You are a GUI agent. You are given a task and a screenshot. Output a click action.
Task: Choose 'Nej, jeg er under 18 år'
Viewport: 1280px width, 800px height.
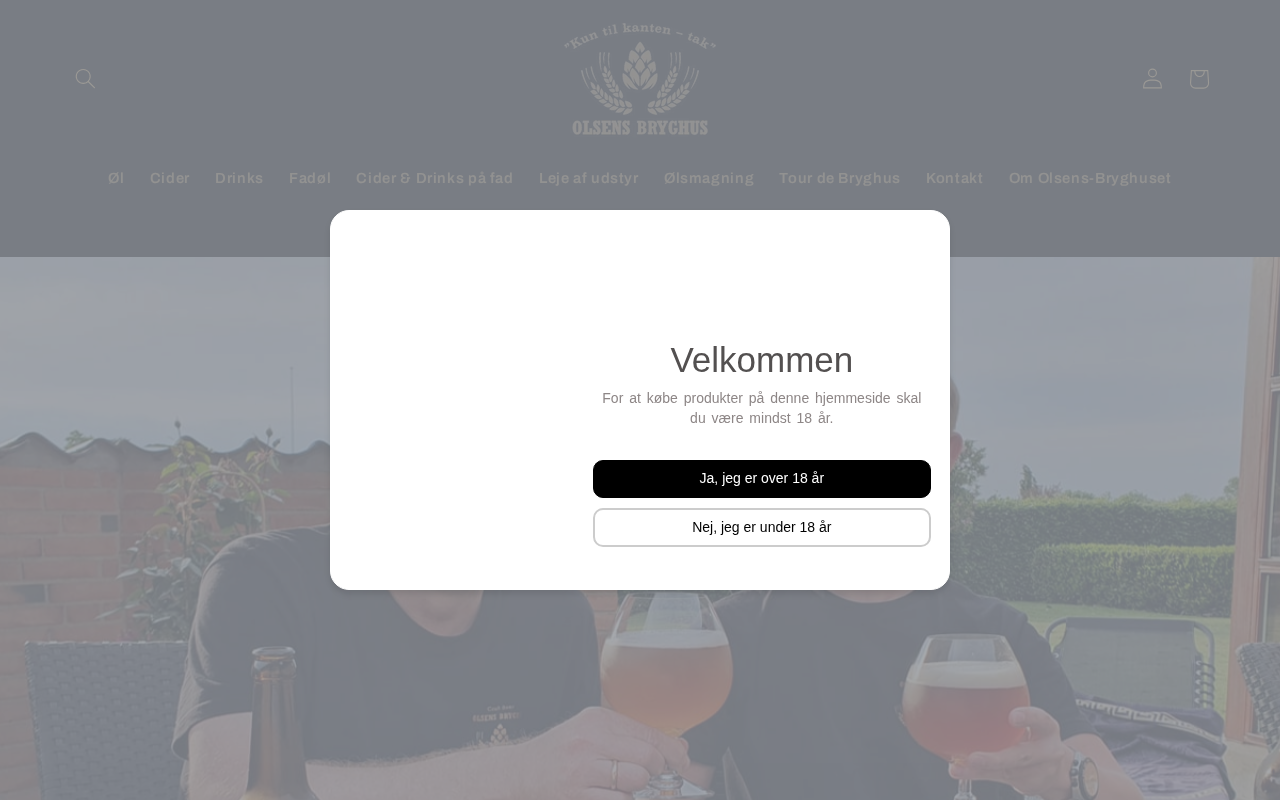(762, 527)
